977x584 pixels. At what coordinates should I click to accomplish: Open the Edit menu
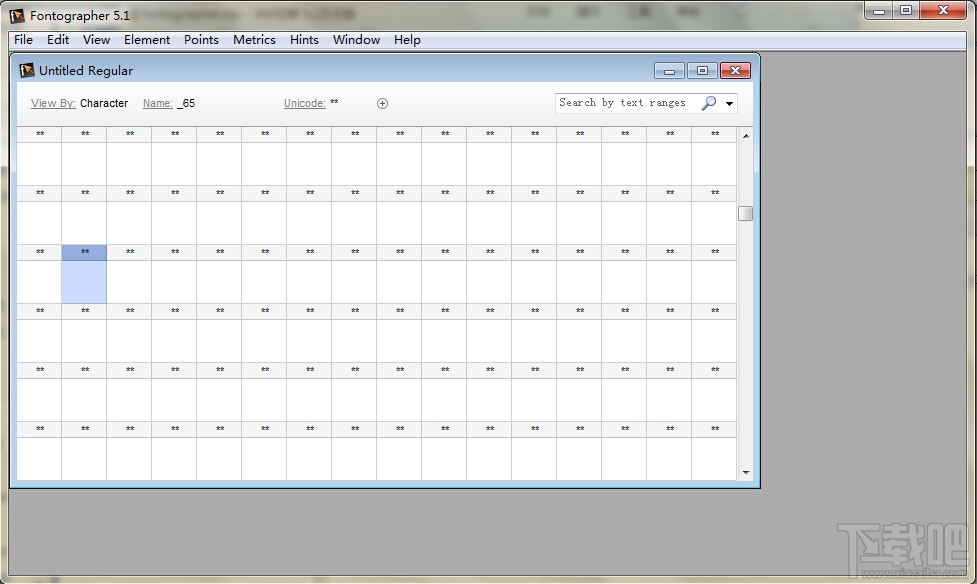(x=58, y=40)
